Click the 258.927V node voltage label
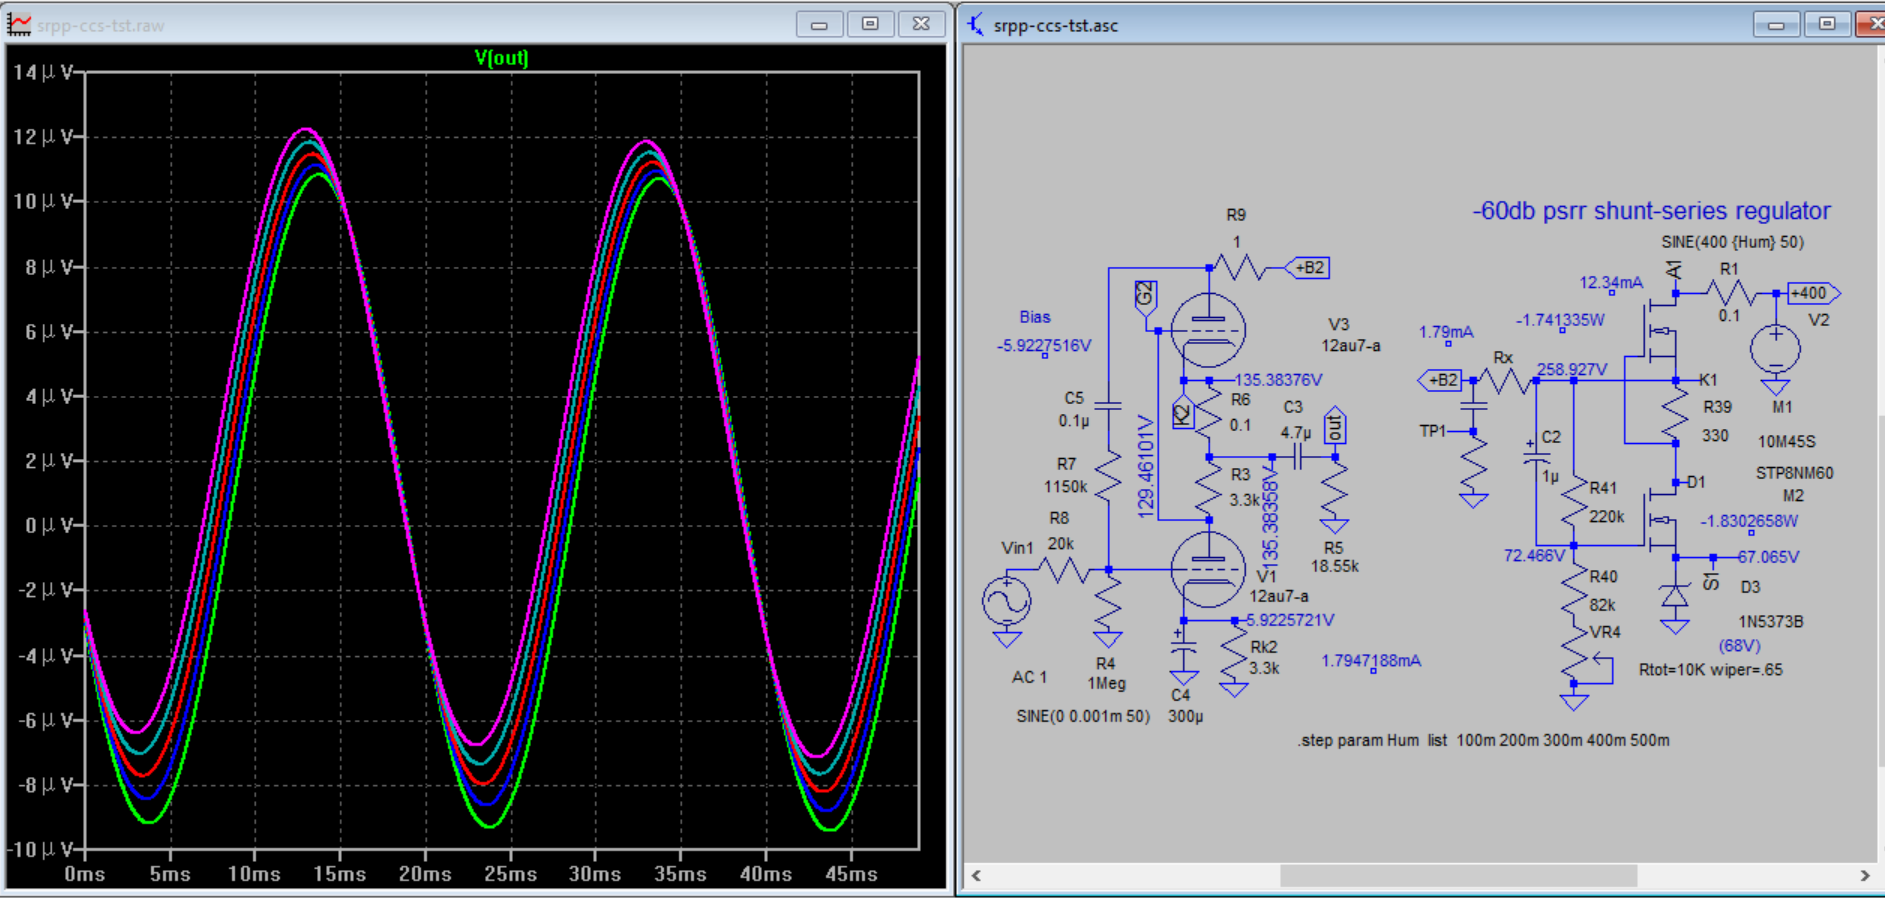This screenshot has height=898, width=1885. click(x=1572, y=370)
